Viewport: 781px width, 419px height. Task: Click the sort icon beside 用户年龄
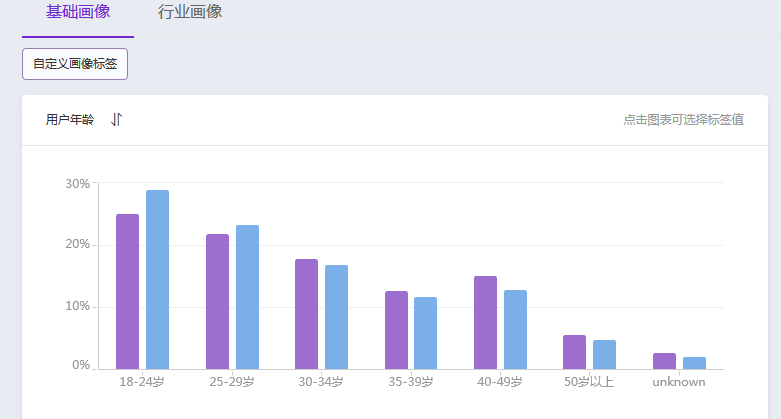coord(116,120)
